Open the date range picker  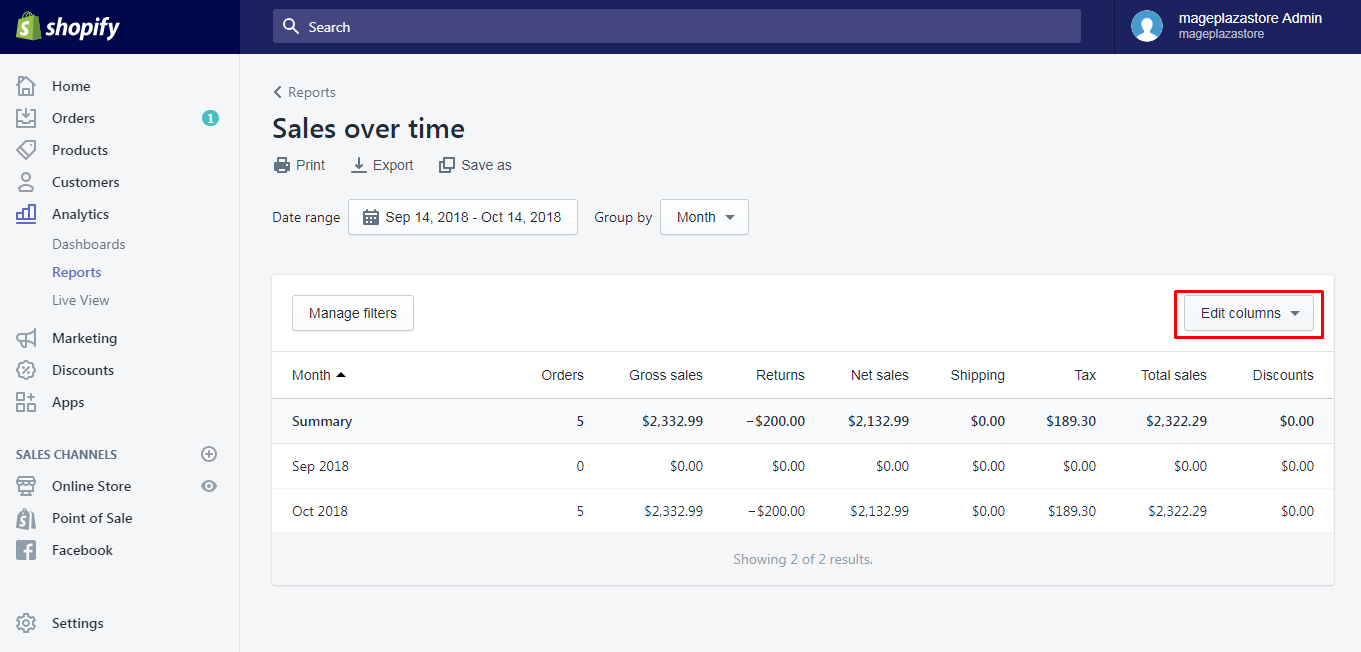tap(463, 217)
